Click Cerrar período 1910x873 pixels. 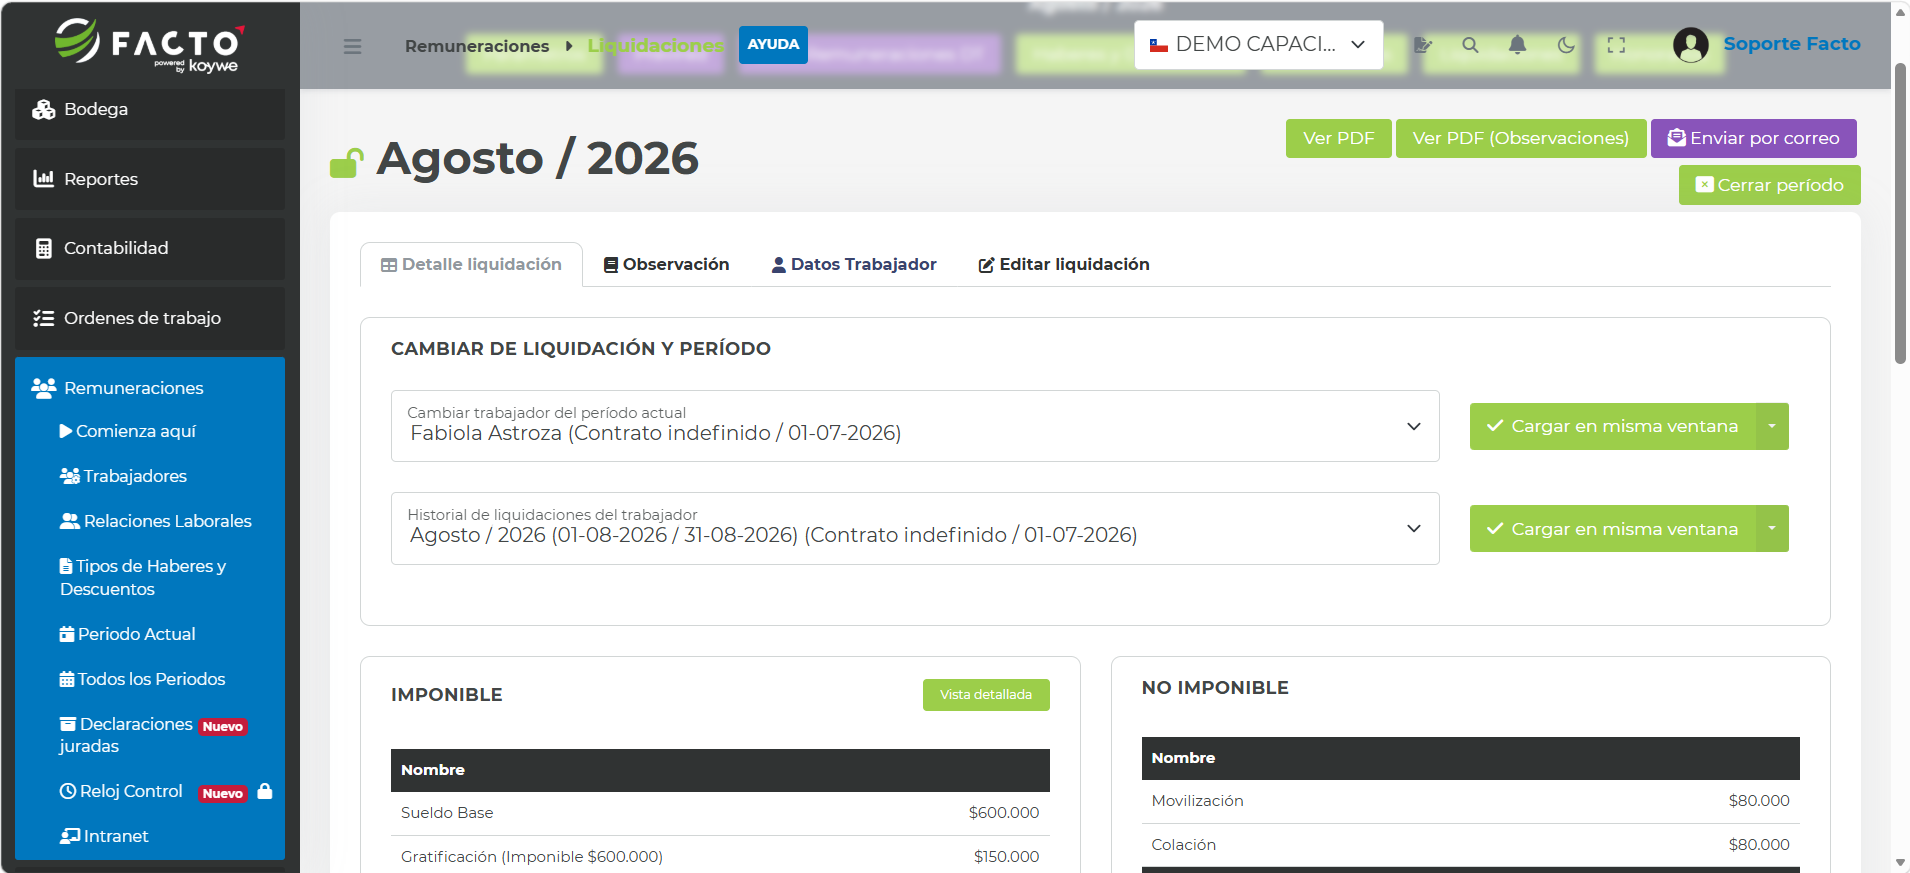[x=1770, y=185]
